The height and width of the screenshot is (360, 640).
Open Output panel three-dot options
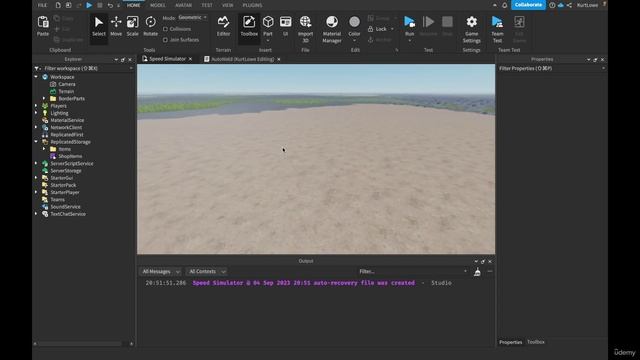[x=490, y=271]
